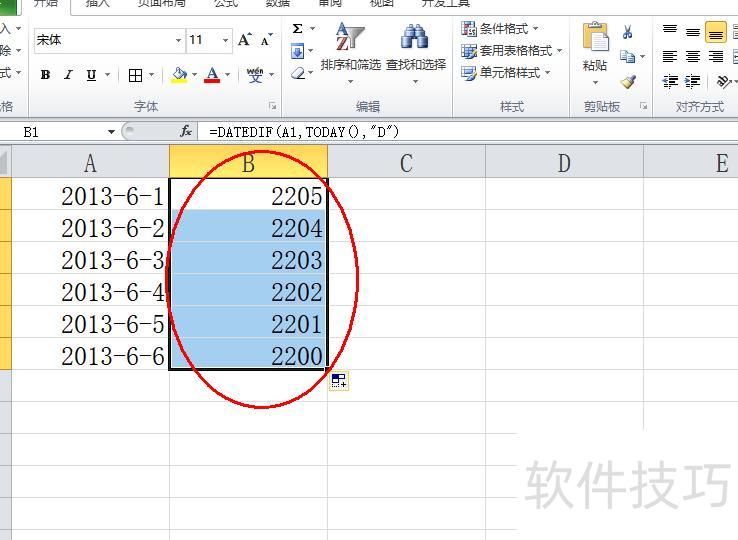
Task: Align text right
Action: click(716, 57)
